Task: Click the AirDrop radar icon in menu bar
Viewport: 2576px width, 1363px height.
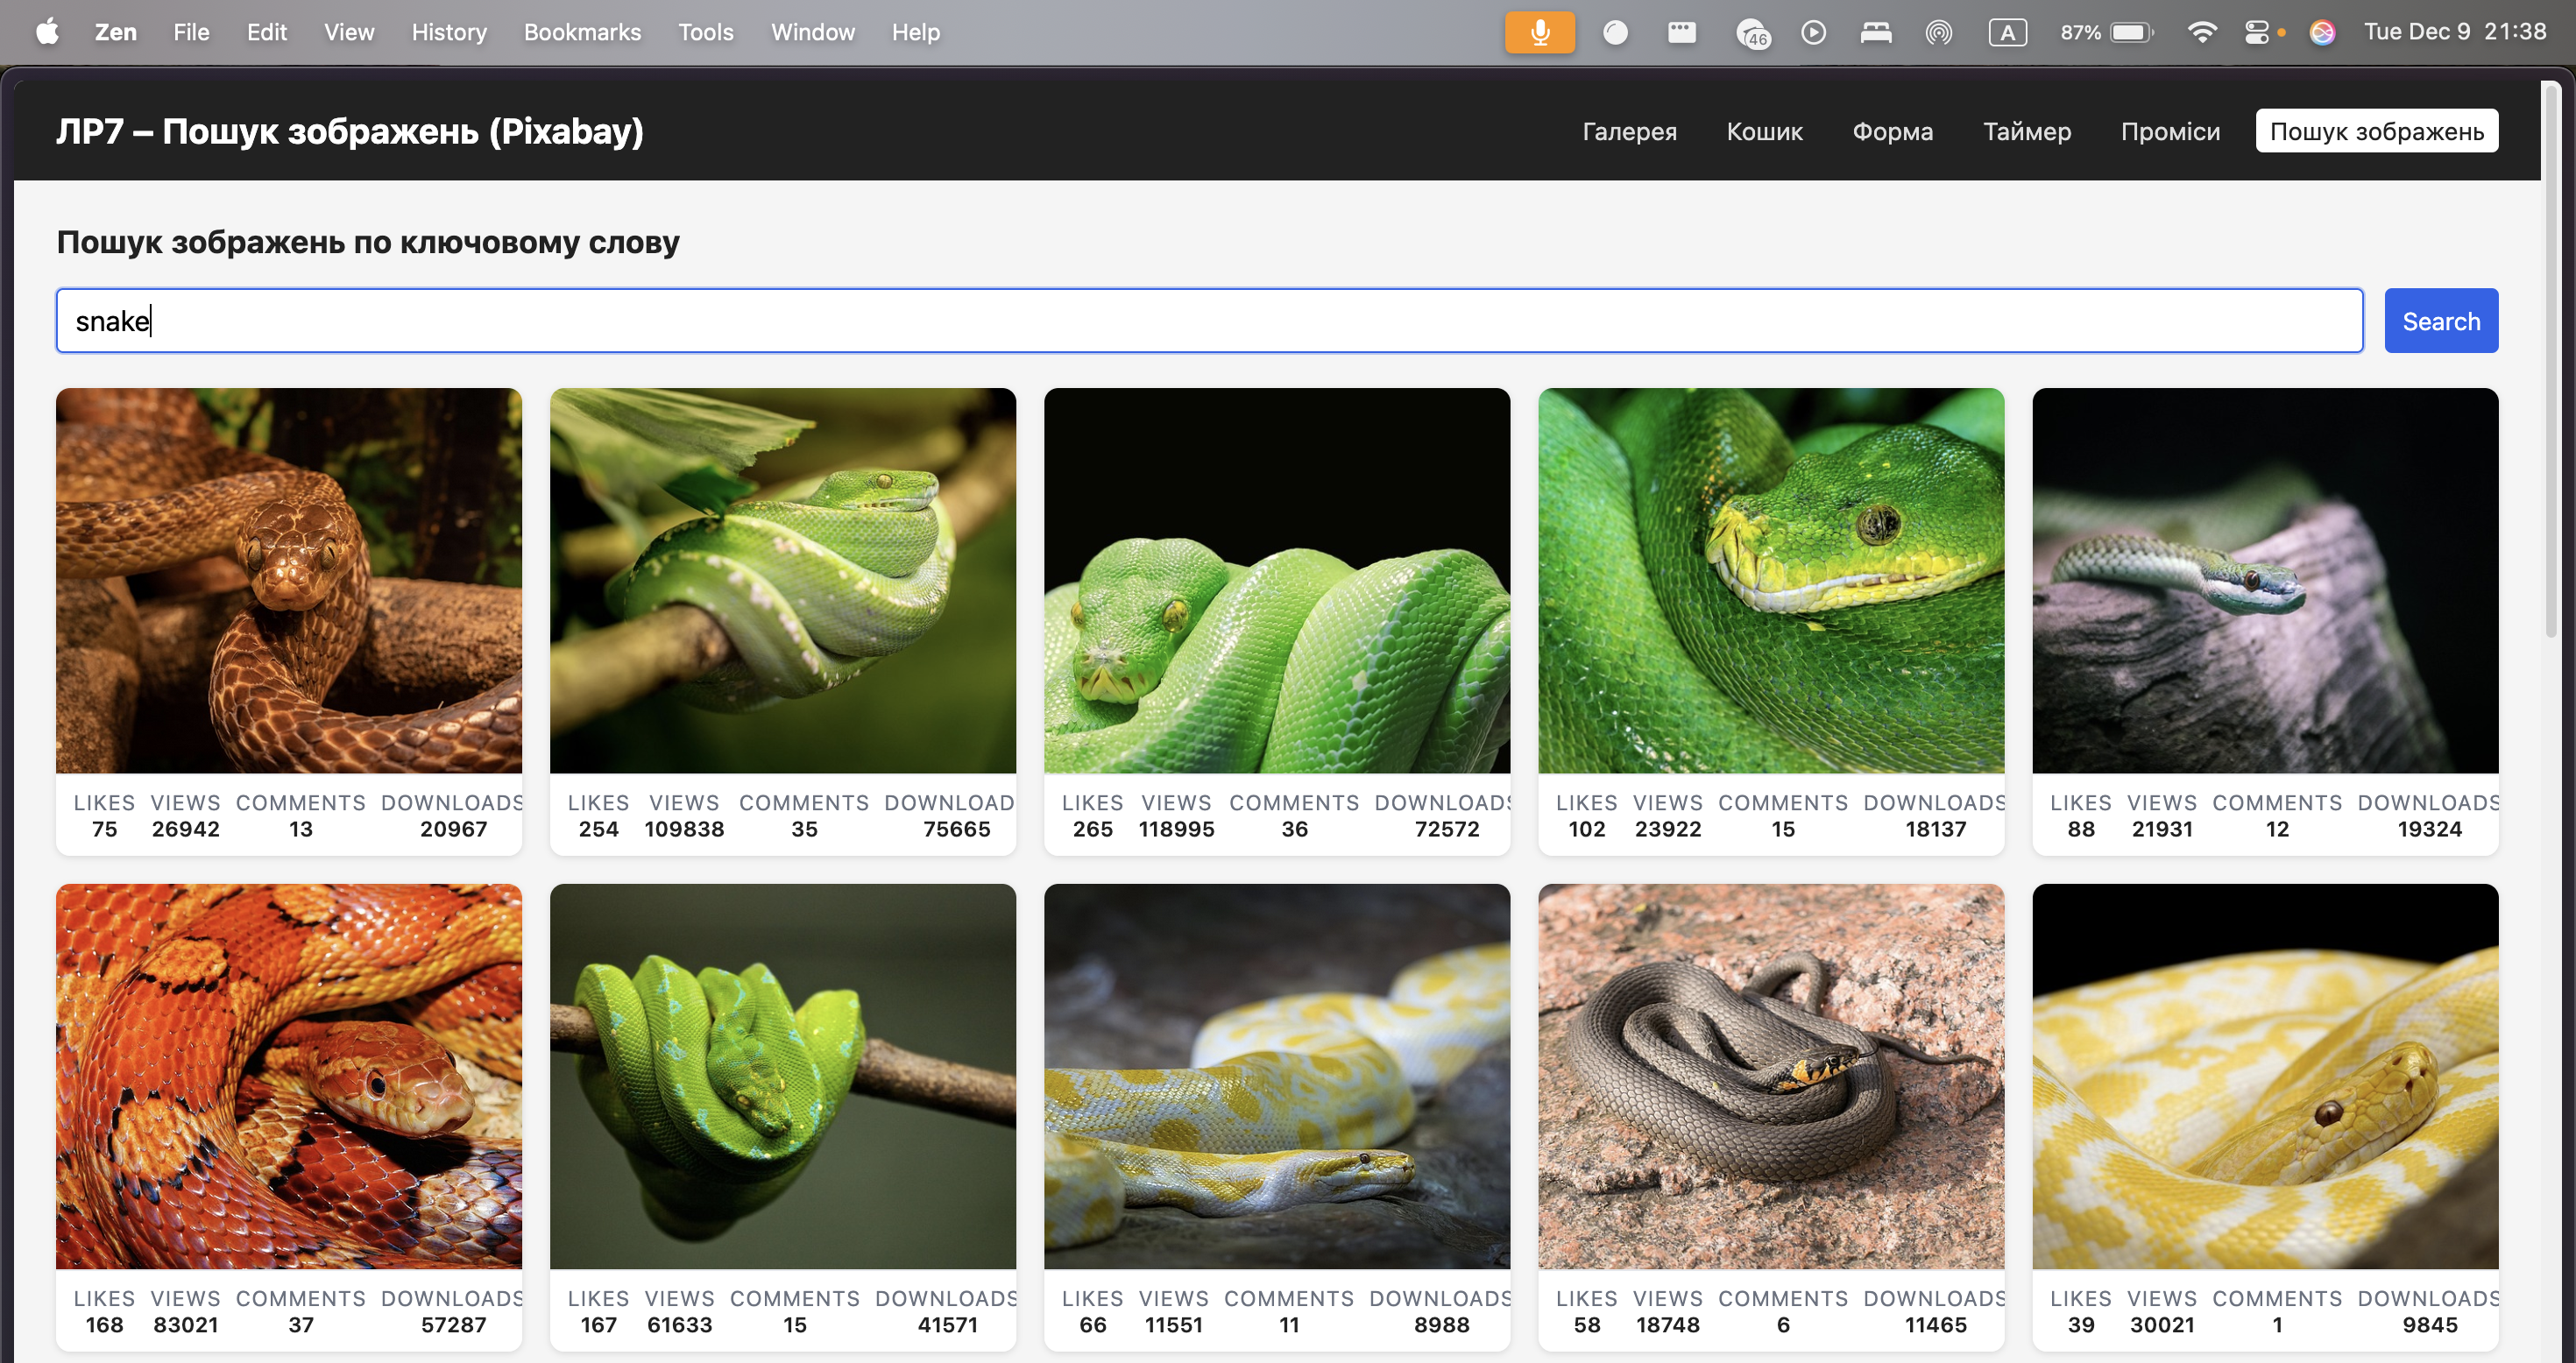Action: [1938, 32]
